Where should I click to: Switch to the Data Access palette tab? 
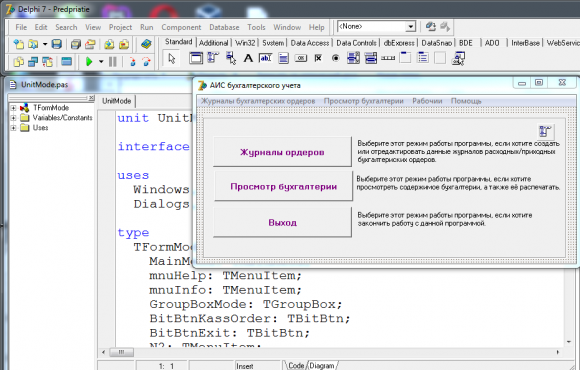pos(310,43)
